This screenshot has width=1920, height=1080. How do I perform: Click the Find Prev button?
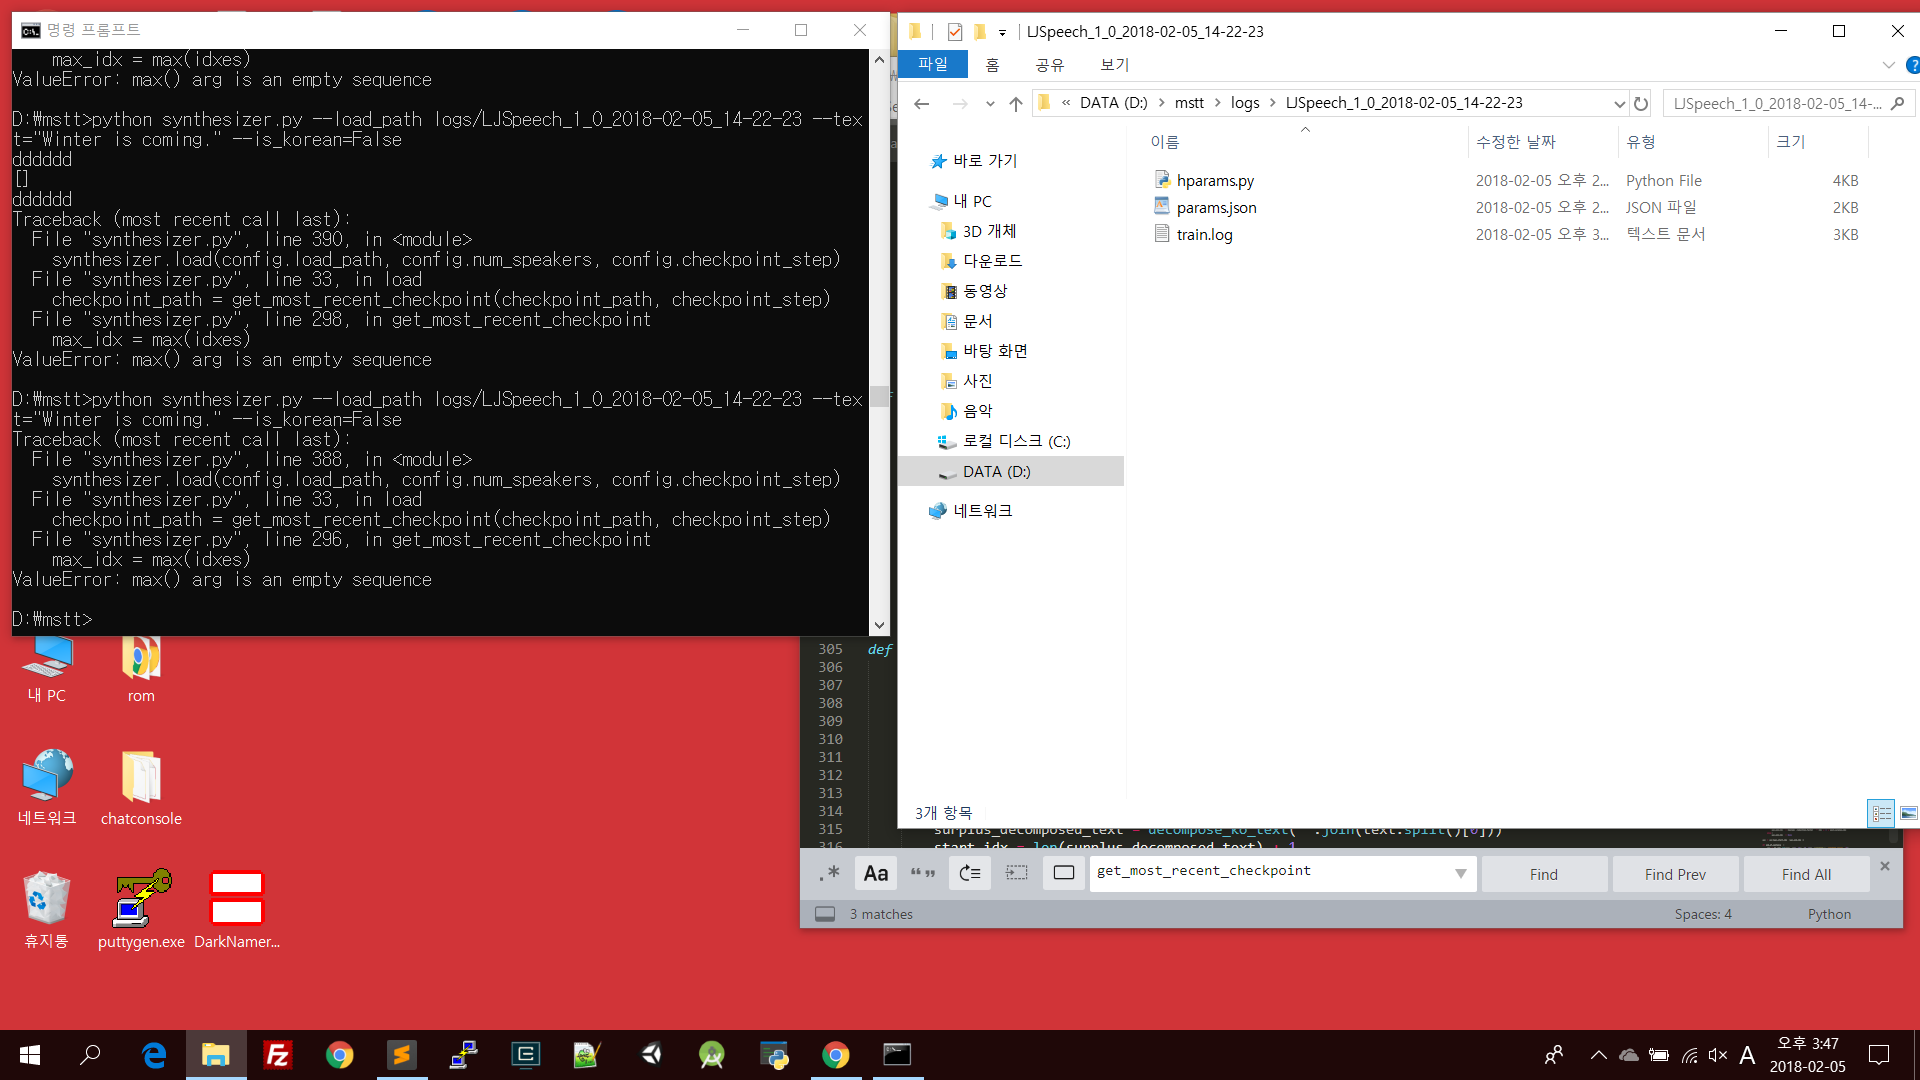(1675, 874)
